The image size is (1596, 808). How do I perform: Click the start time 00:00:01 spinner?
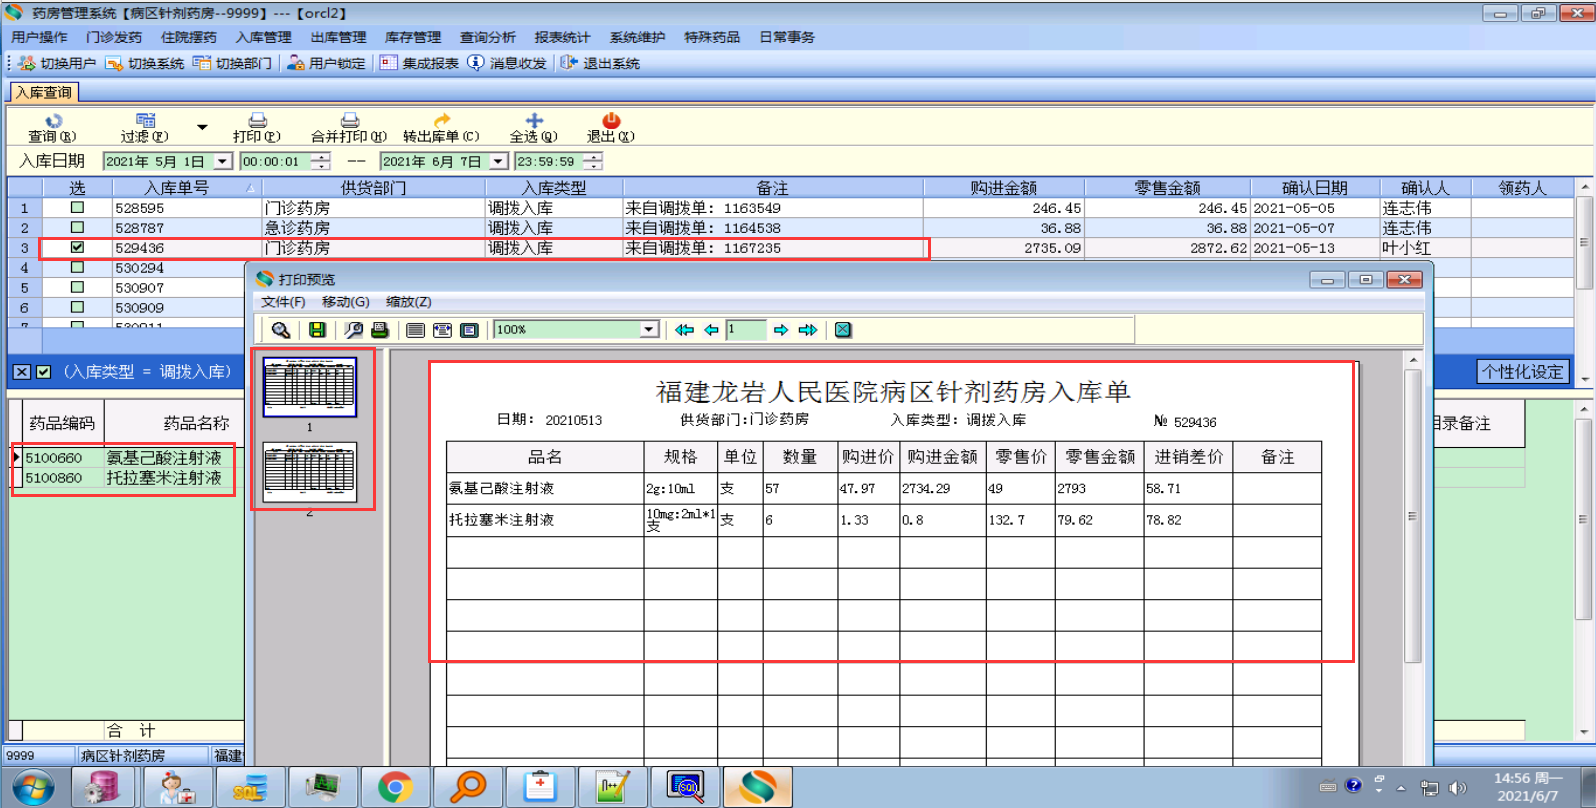[x=320, y=162]
